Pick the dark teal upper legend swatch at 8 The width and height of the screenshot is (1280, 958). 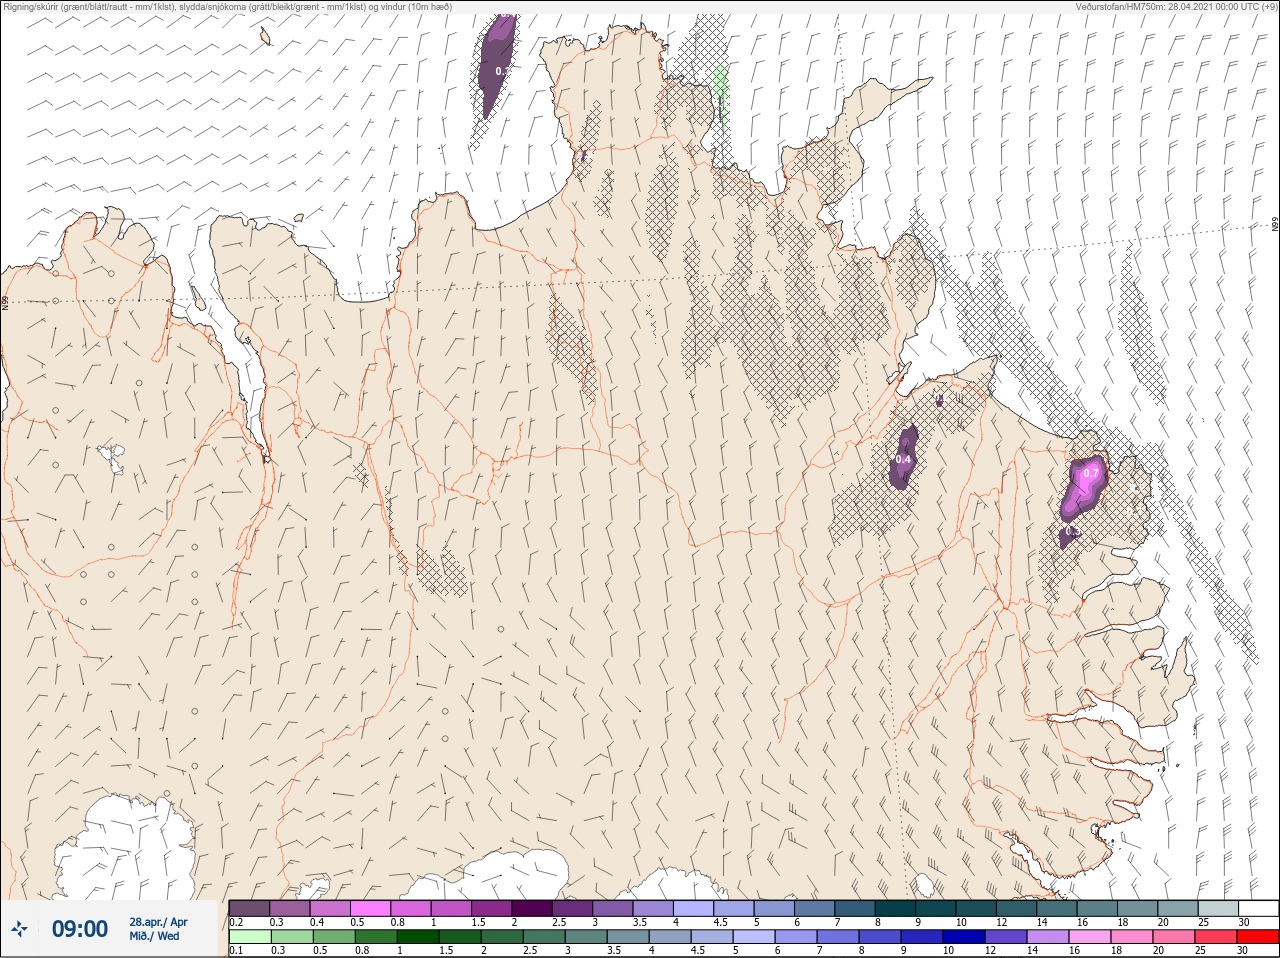[x=896, y=908]
